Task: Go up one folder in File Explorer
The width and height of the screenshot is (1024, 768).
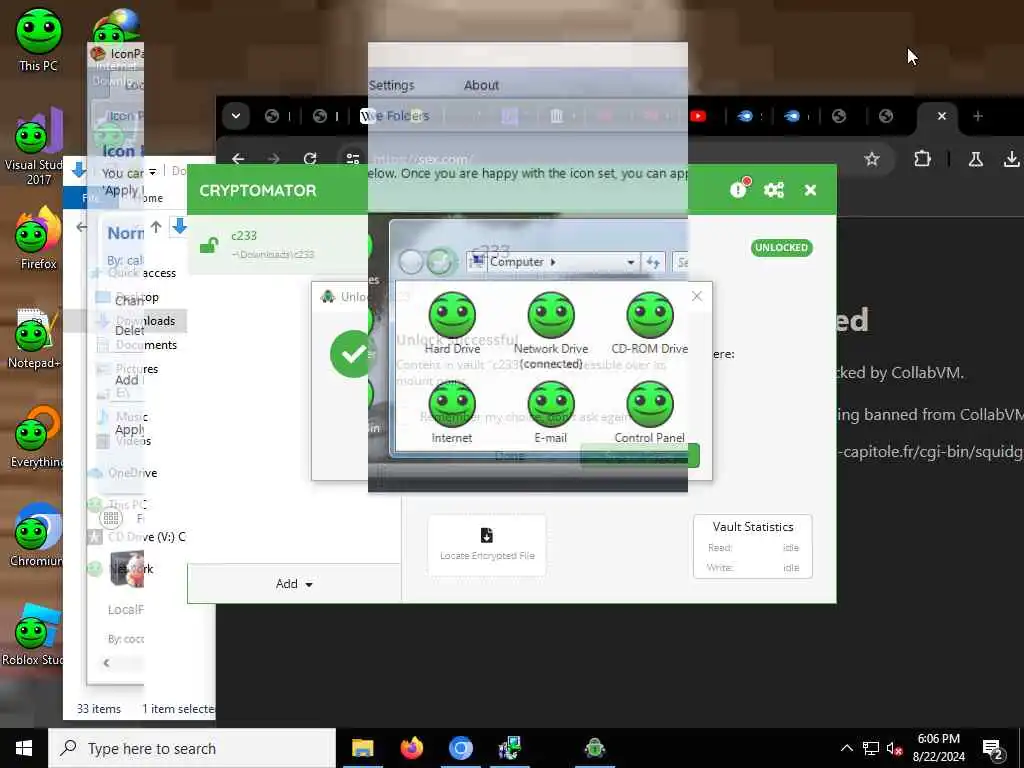Action: (155, 227)
